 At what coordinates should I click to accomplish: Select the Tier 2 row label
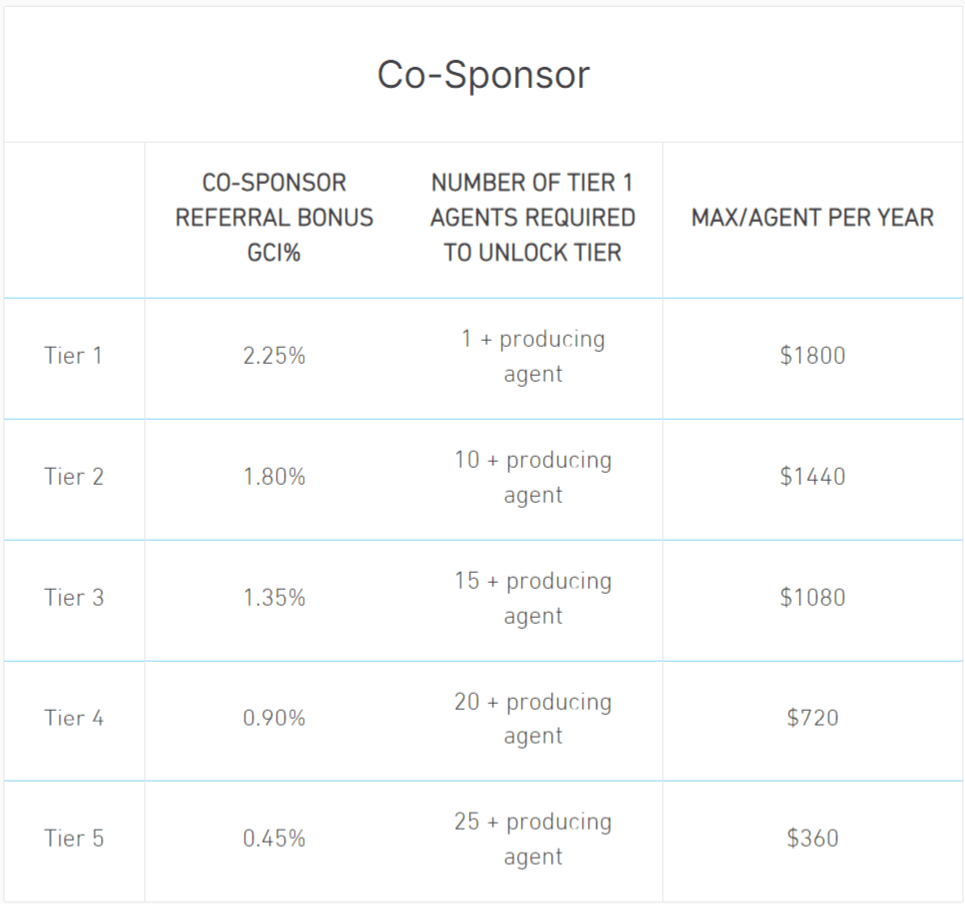[x=74, y=476]
